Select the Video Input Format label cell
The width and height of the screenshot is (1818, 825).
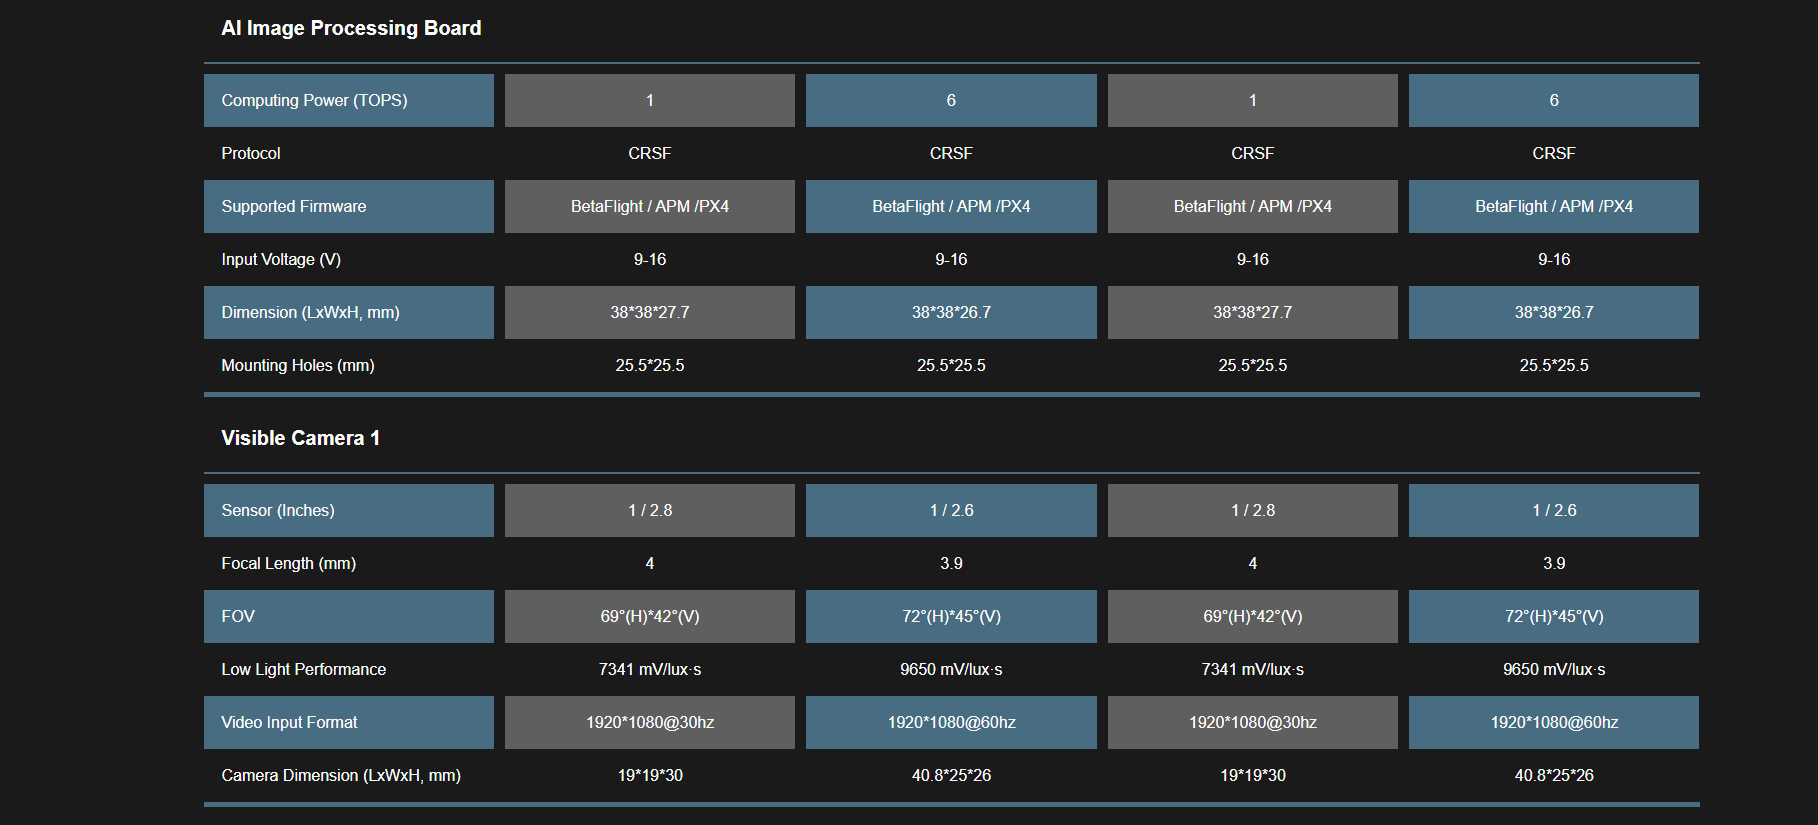click(289, 722)
